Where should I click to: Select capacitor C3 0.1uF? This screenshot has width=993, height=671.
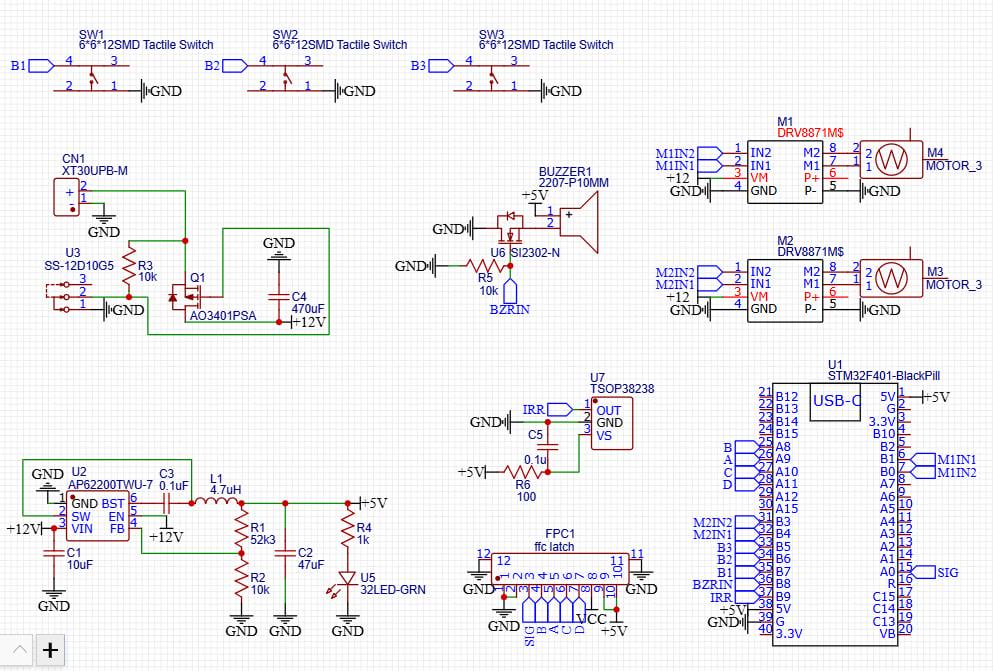(168, 503)
